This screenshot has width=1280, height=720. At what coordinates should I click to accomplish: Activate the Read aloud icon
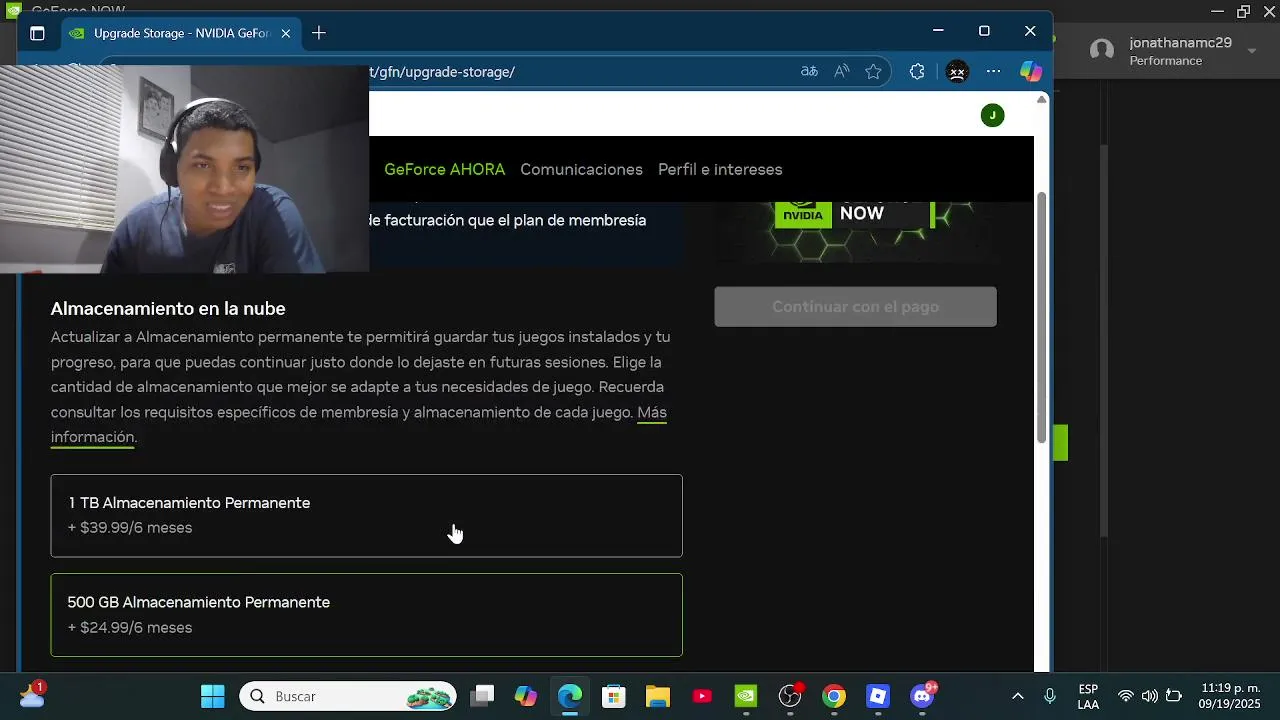(x=842, y=71)
